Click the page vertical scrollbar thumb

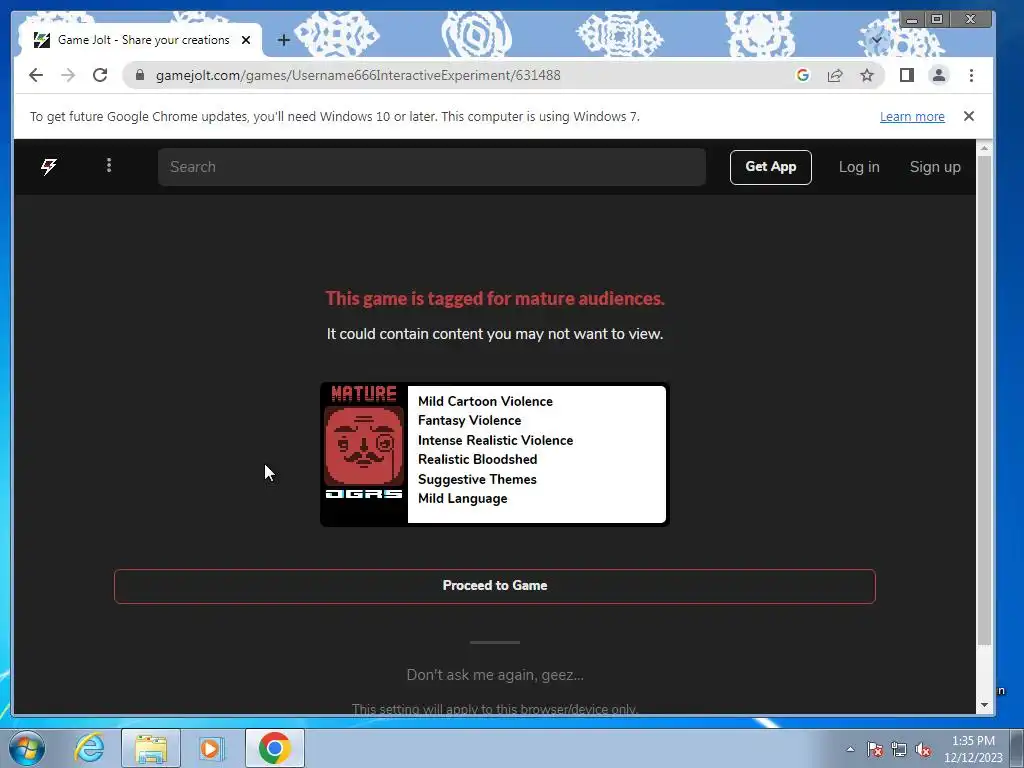click(x=984, y=400)
